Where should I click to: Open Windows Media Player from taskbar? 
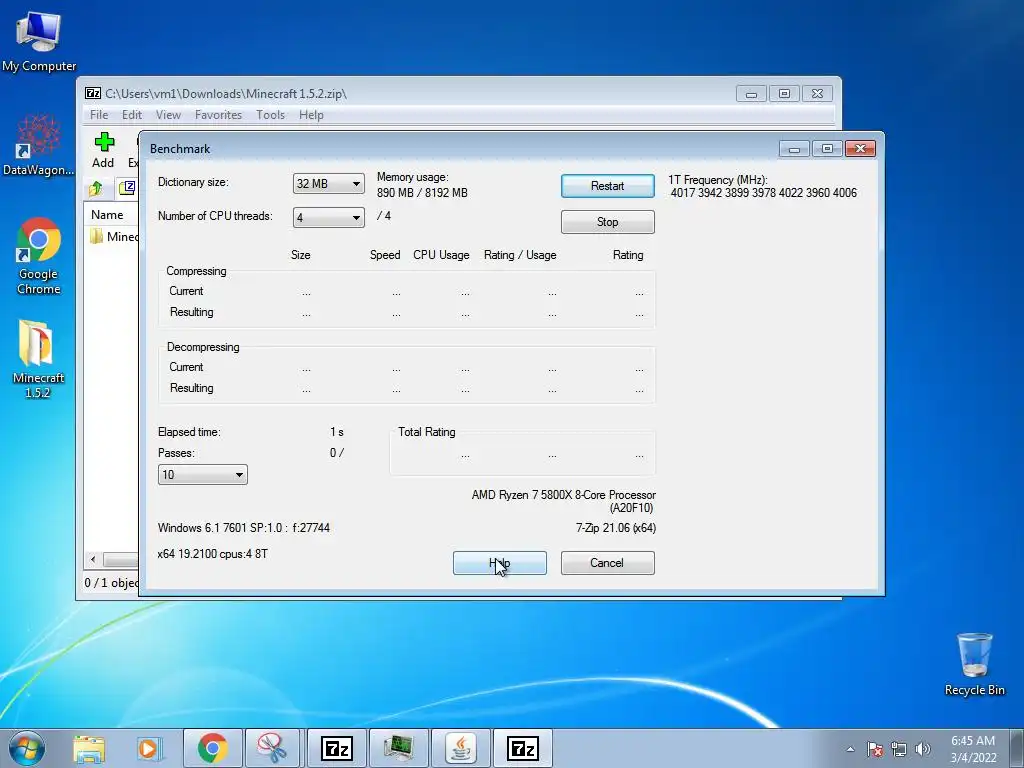point(150,748)
